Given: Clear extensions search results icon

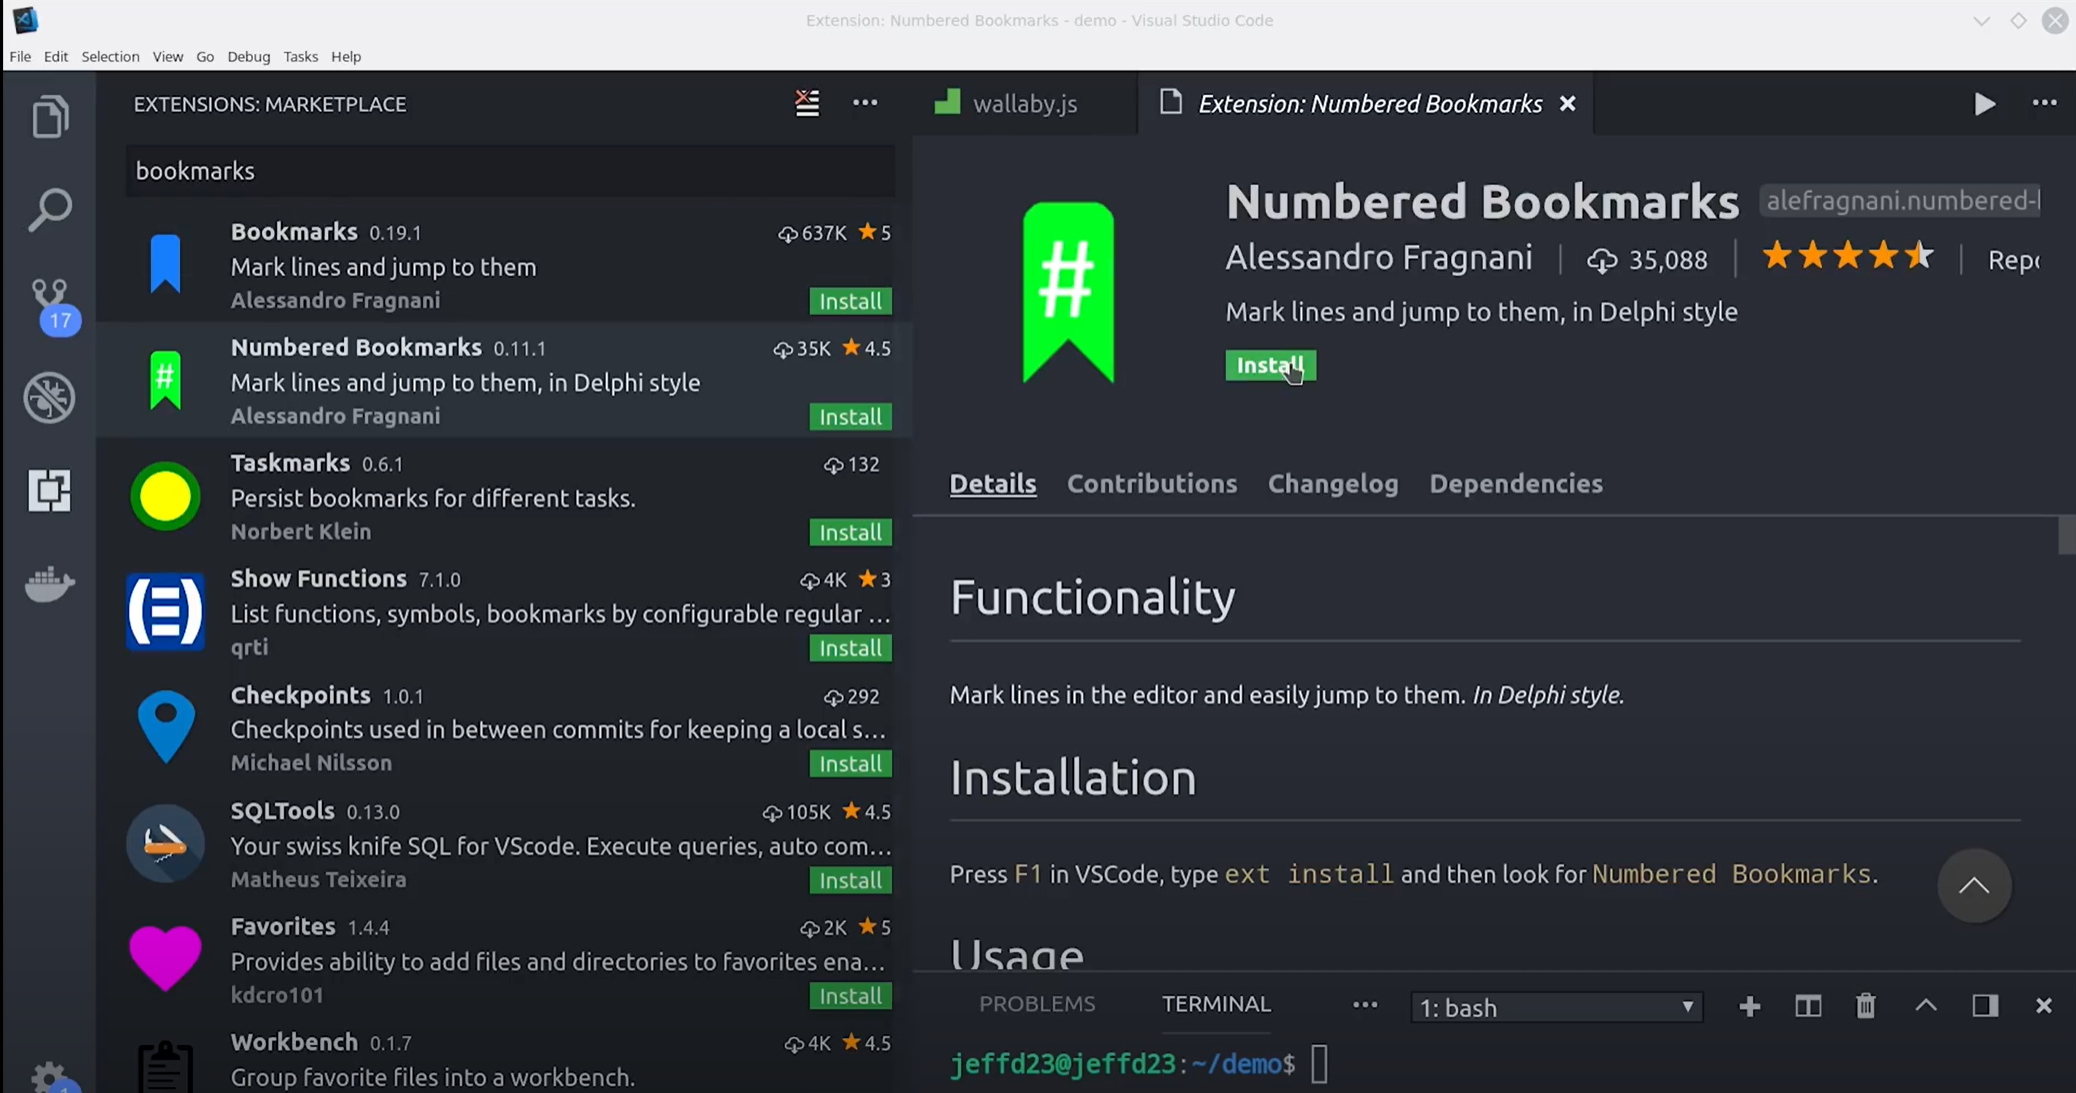Looking at the screenshot, I should 807,103.
